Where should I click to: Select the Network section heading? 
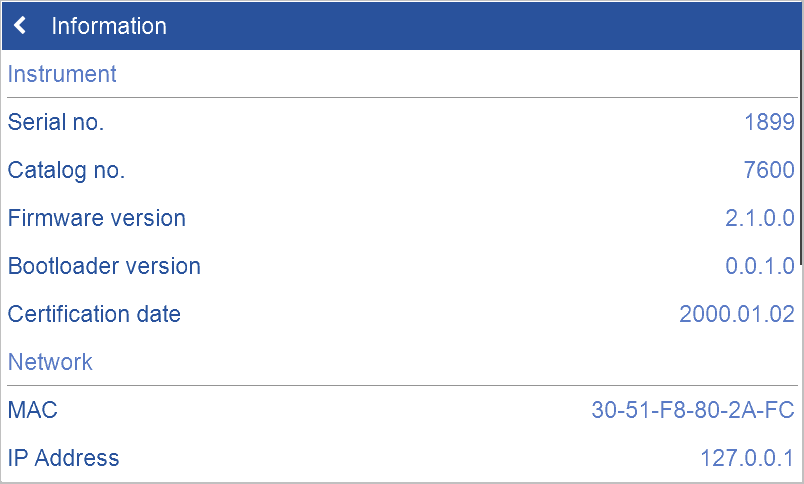[x=50, y=362]
